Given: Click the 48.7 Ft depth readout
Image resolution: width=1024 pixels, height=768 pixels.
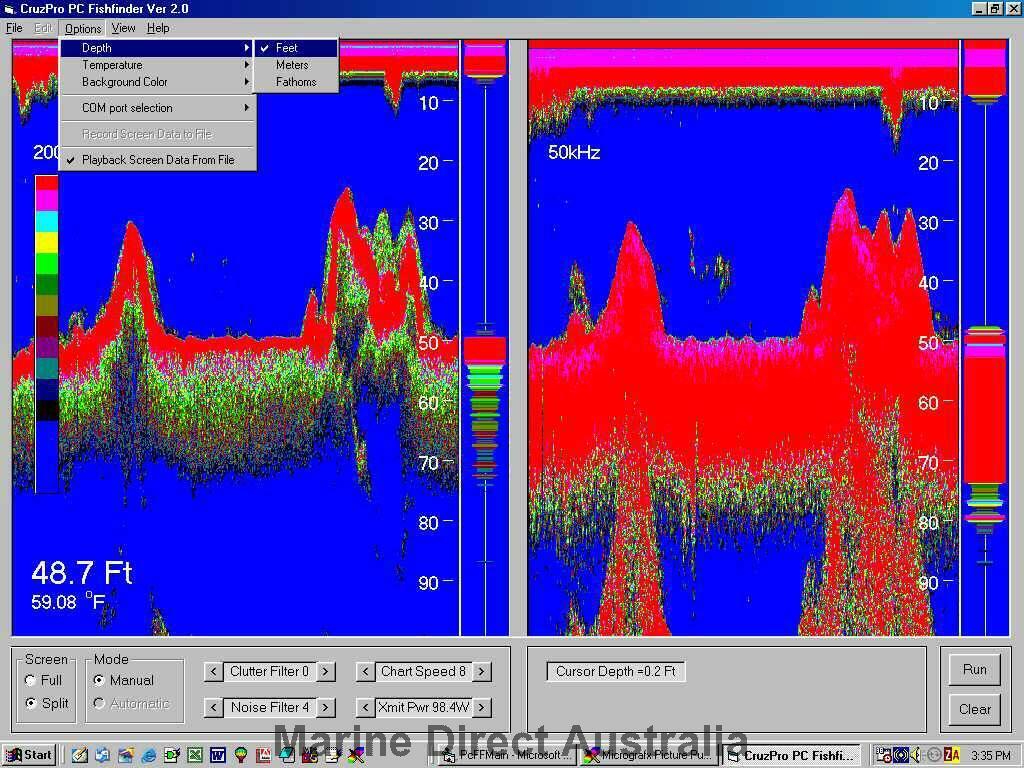Looking at the screenshot, I should click(x=82, y=573).
